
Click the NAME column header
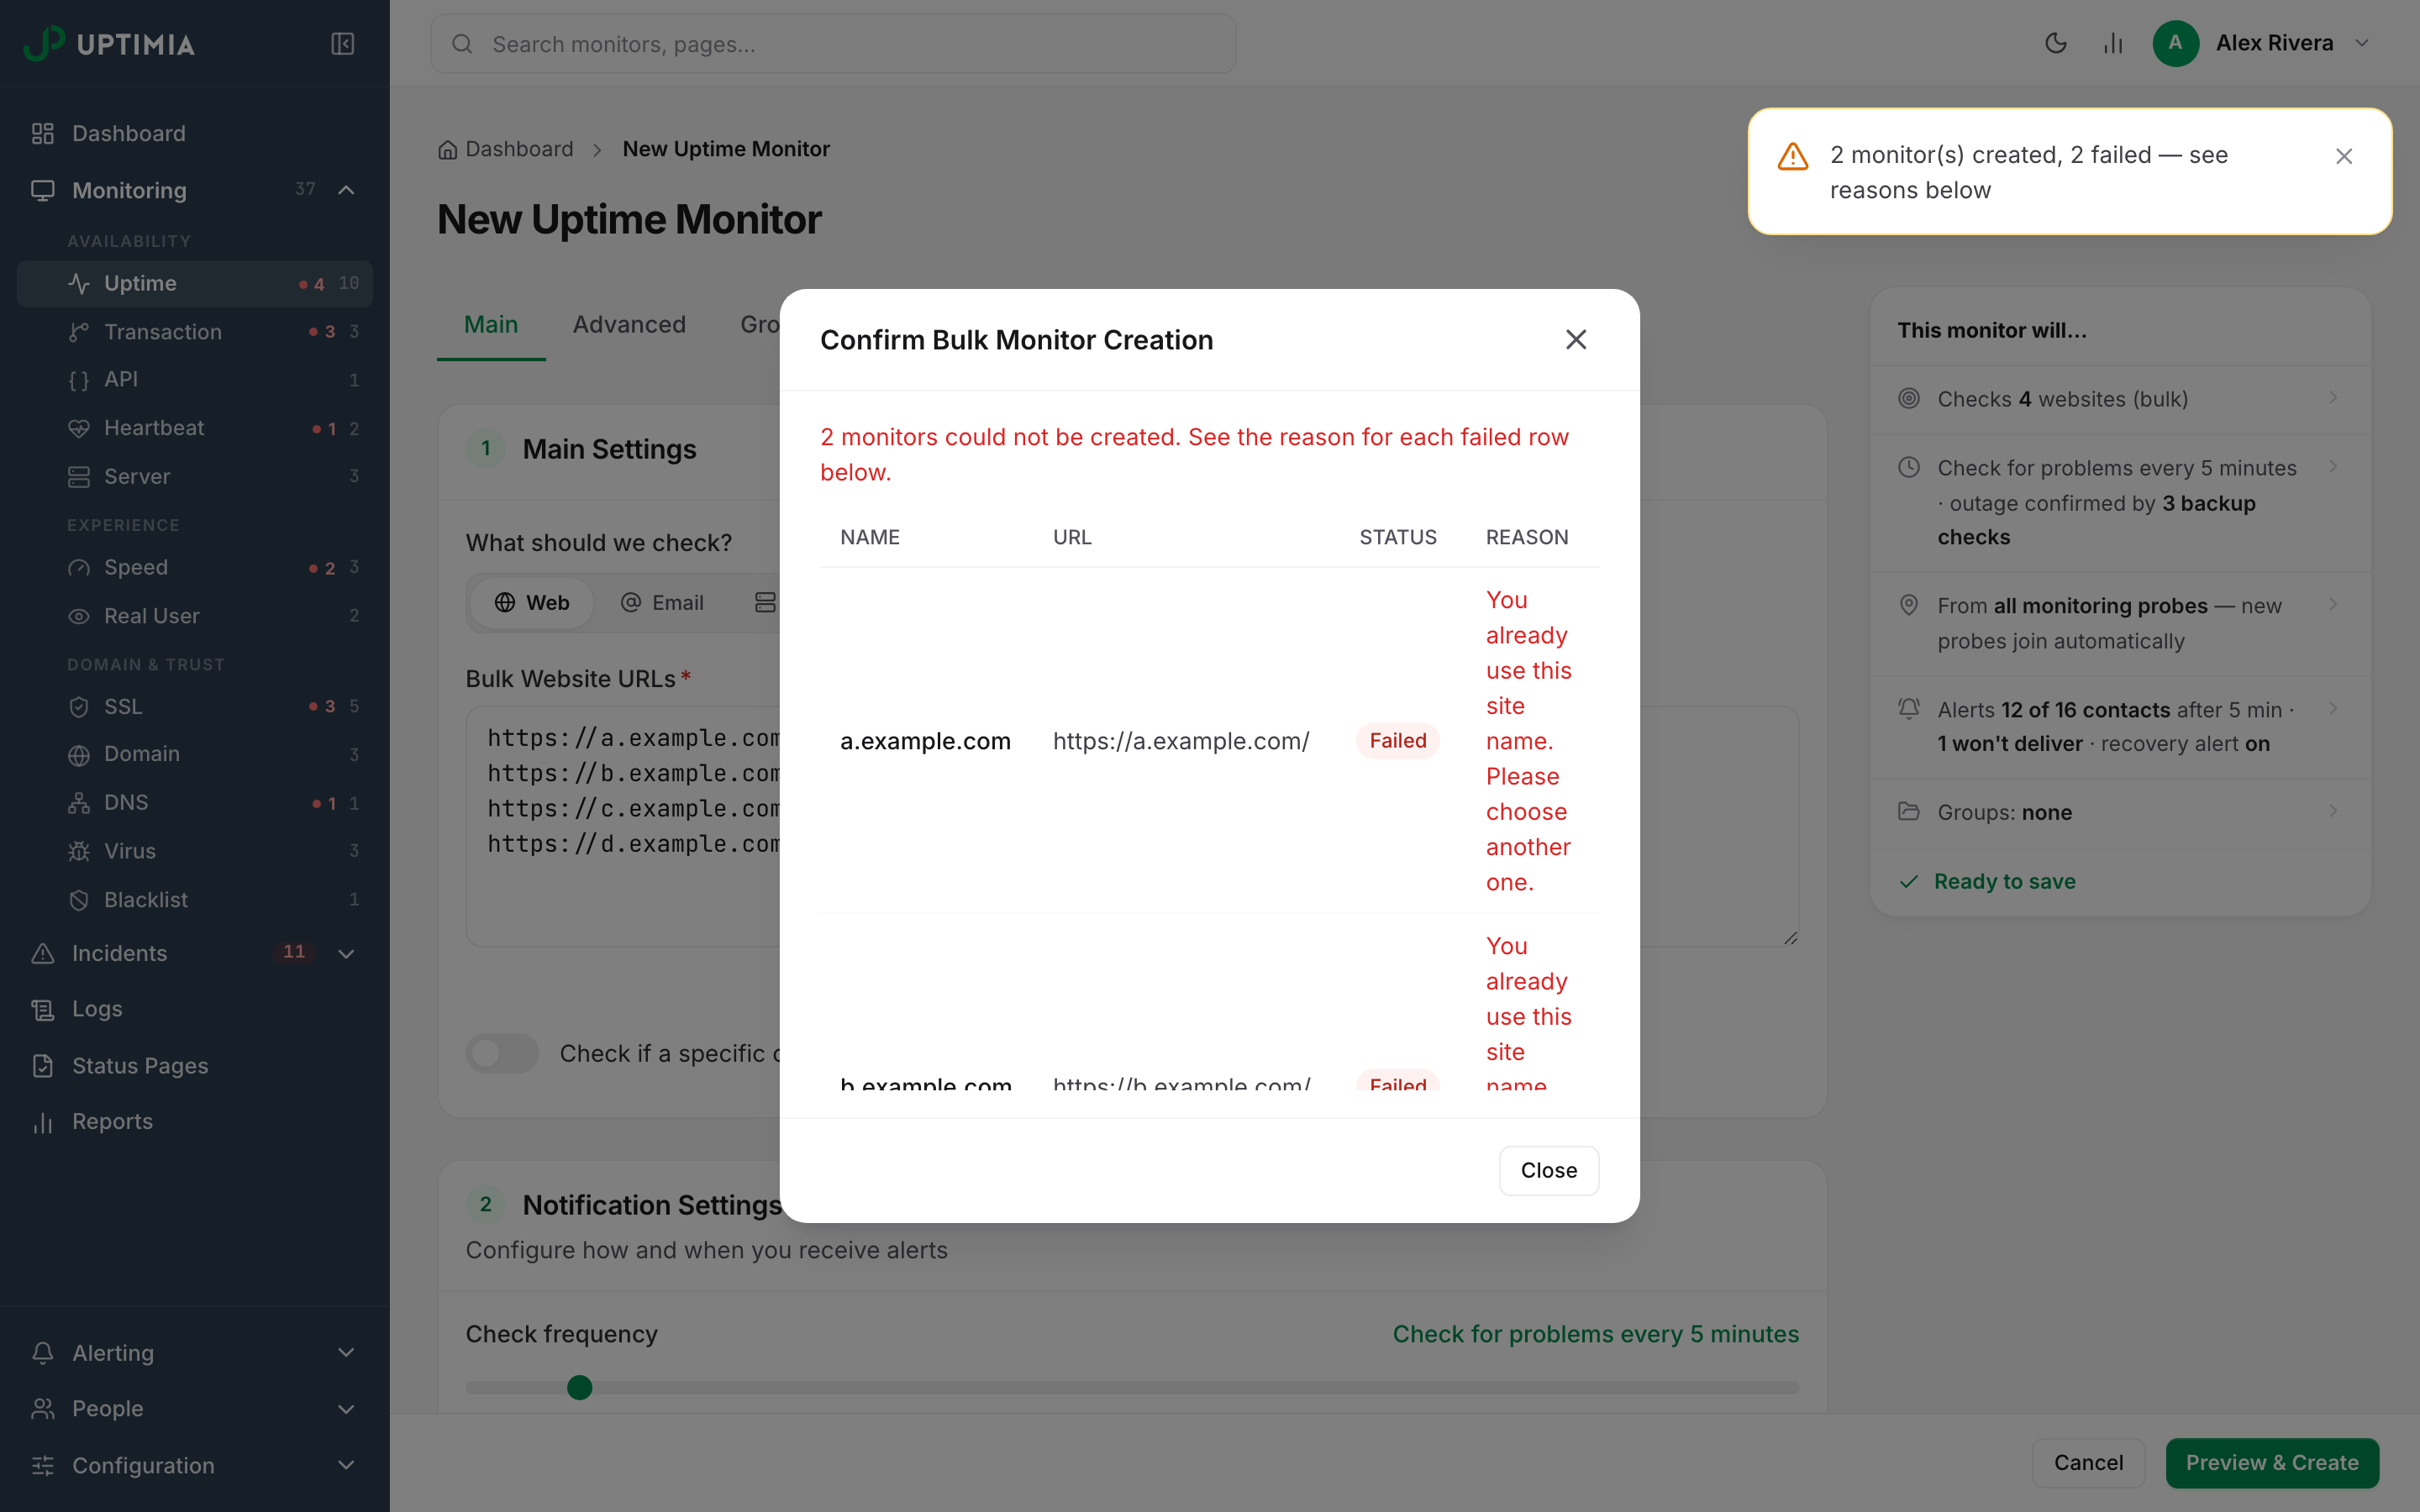pyautogui.click(x=869, y=538)
